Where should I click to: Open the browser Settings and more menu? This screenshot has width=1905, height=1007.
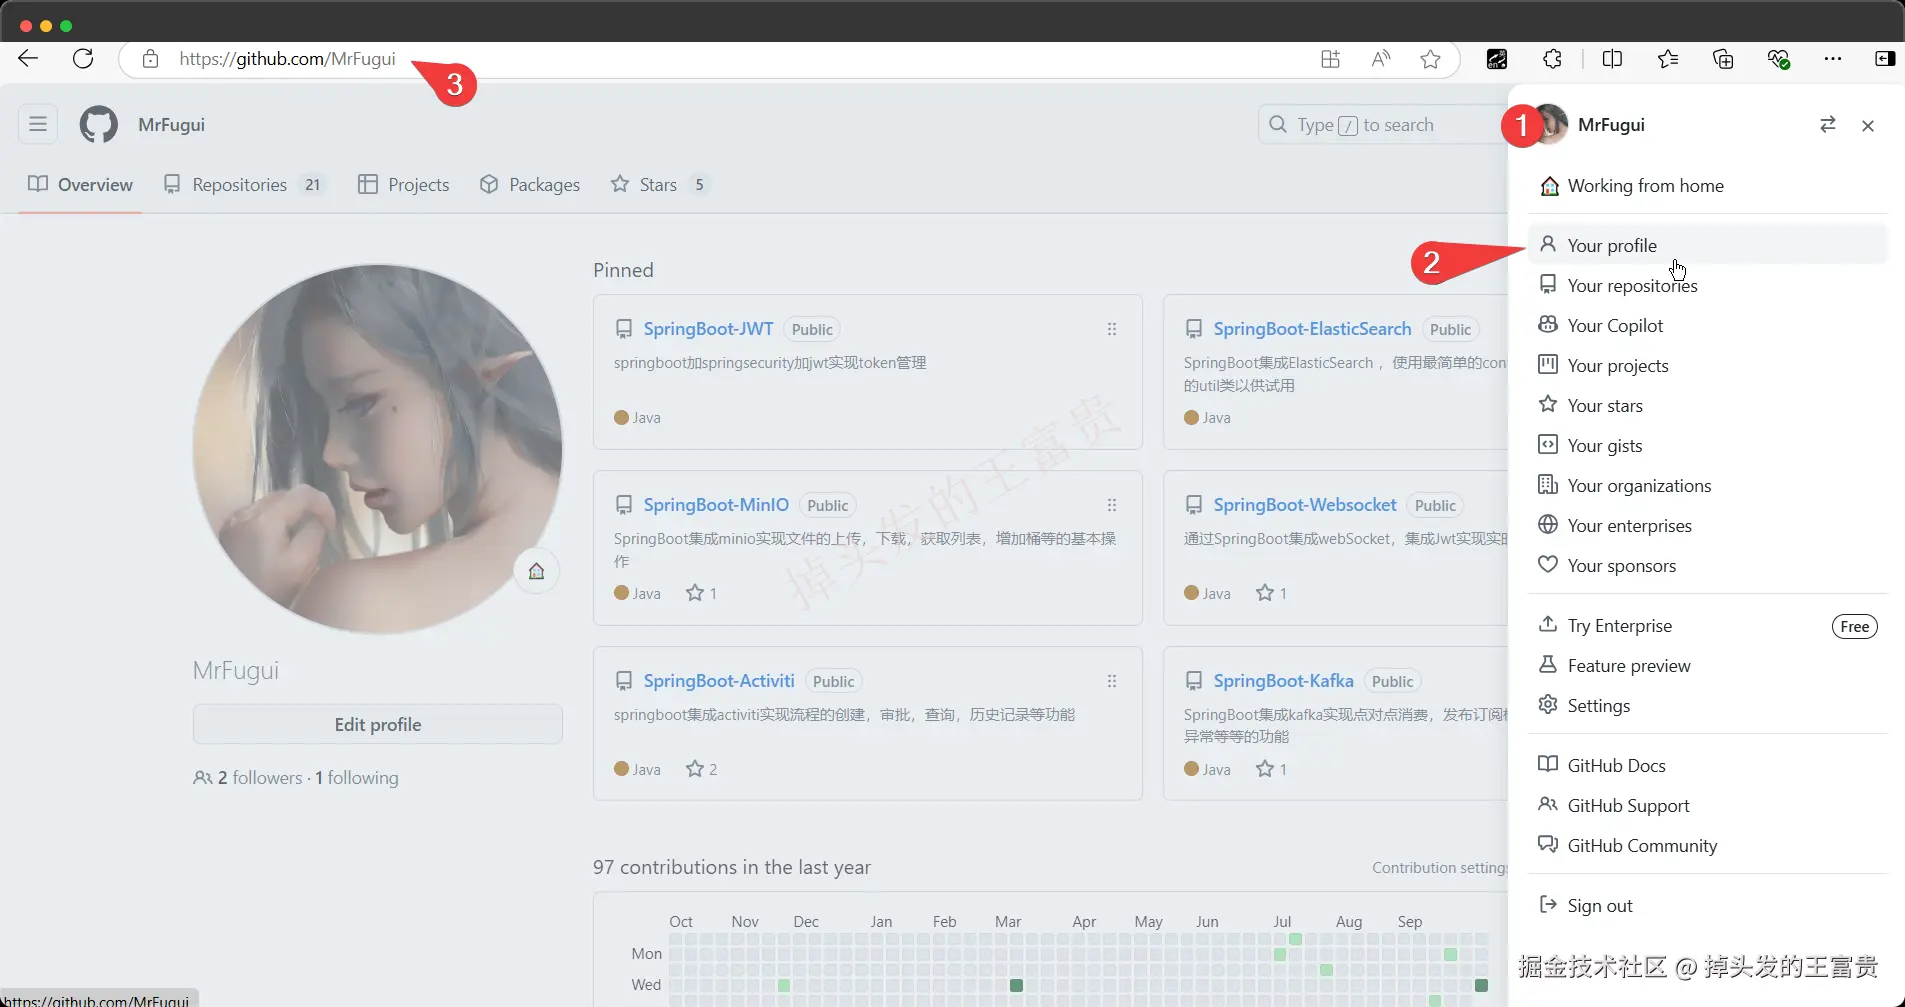coord(1833,59)
